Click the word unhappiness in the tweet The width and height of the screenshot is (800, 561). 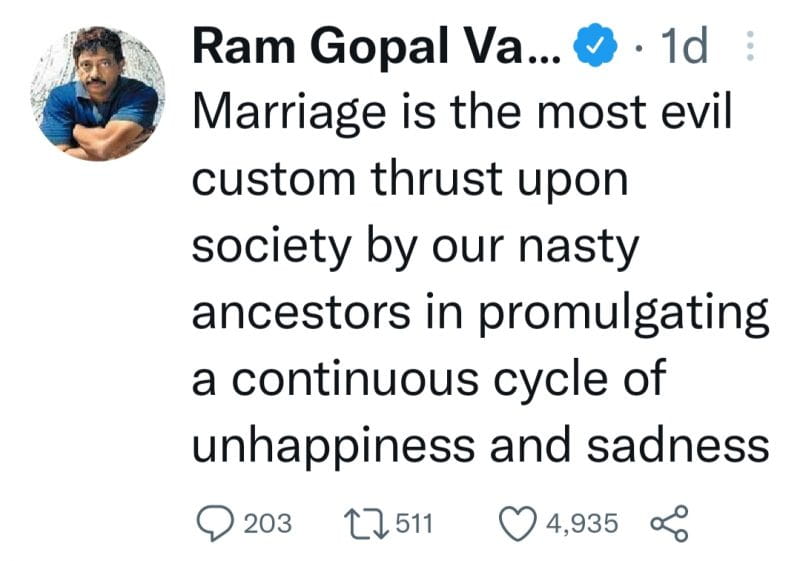pos(333,447)
